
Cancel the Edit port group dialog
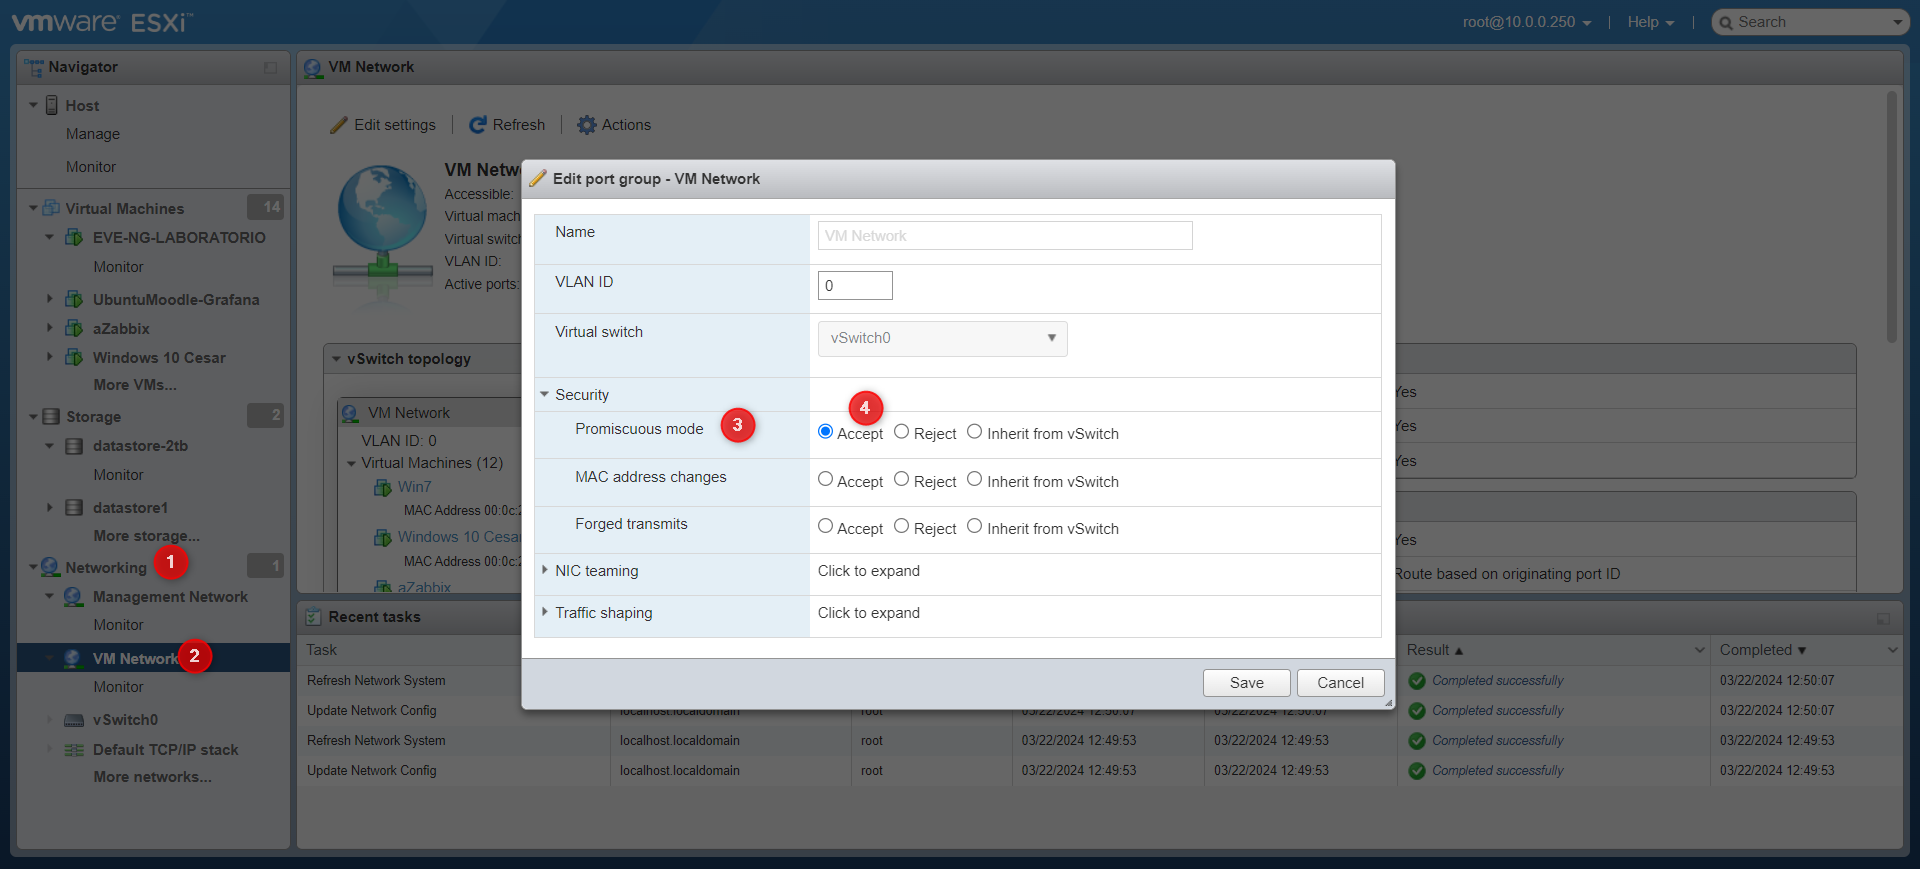pos(1341,683)
